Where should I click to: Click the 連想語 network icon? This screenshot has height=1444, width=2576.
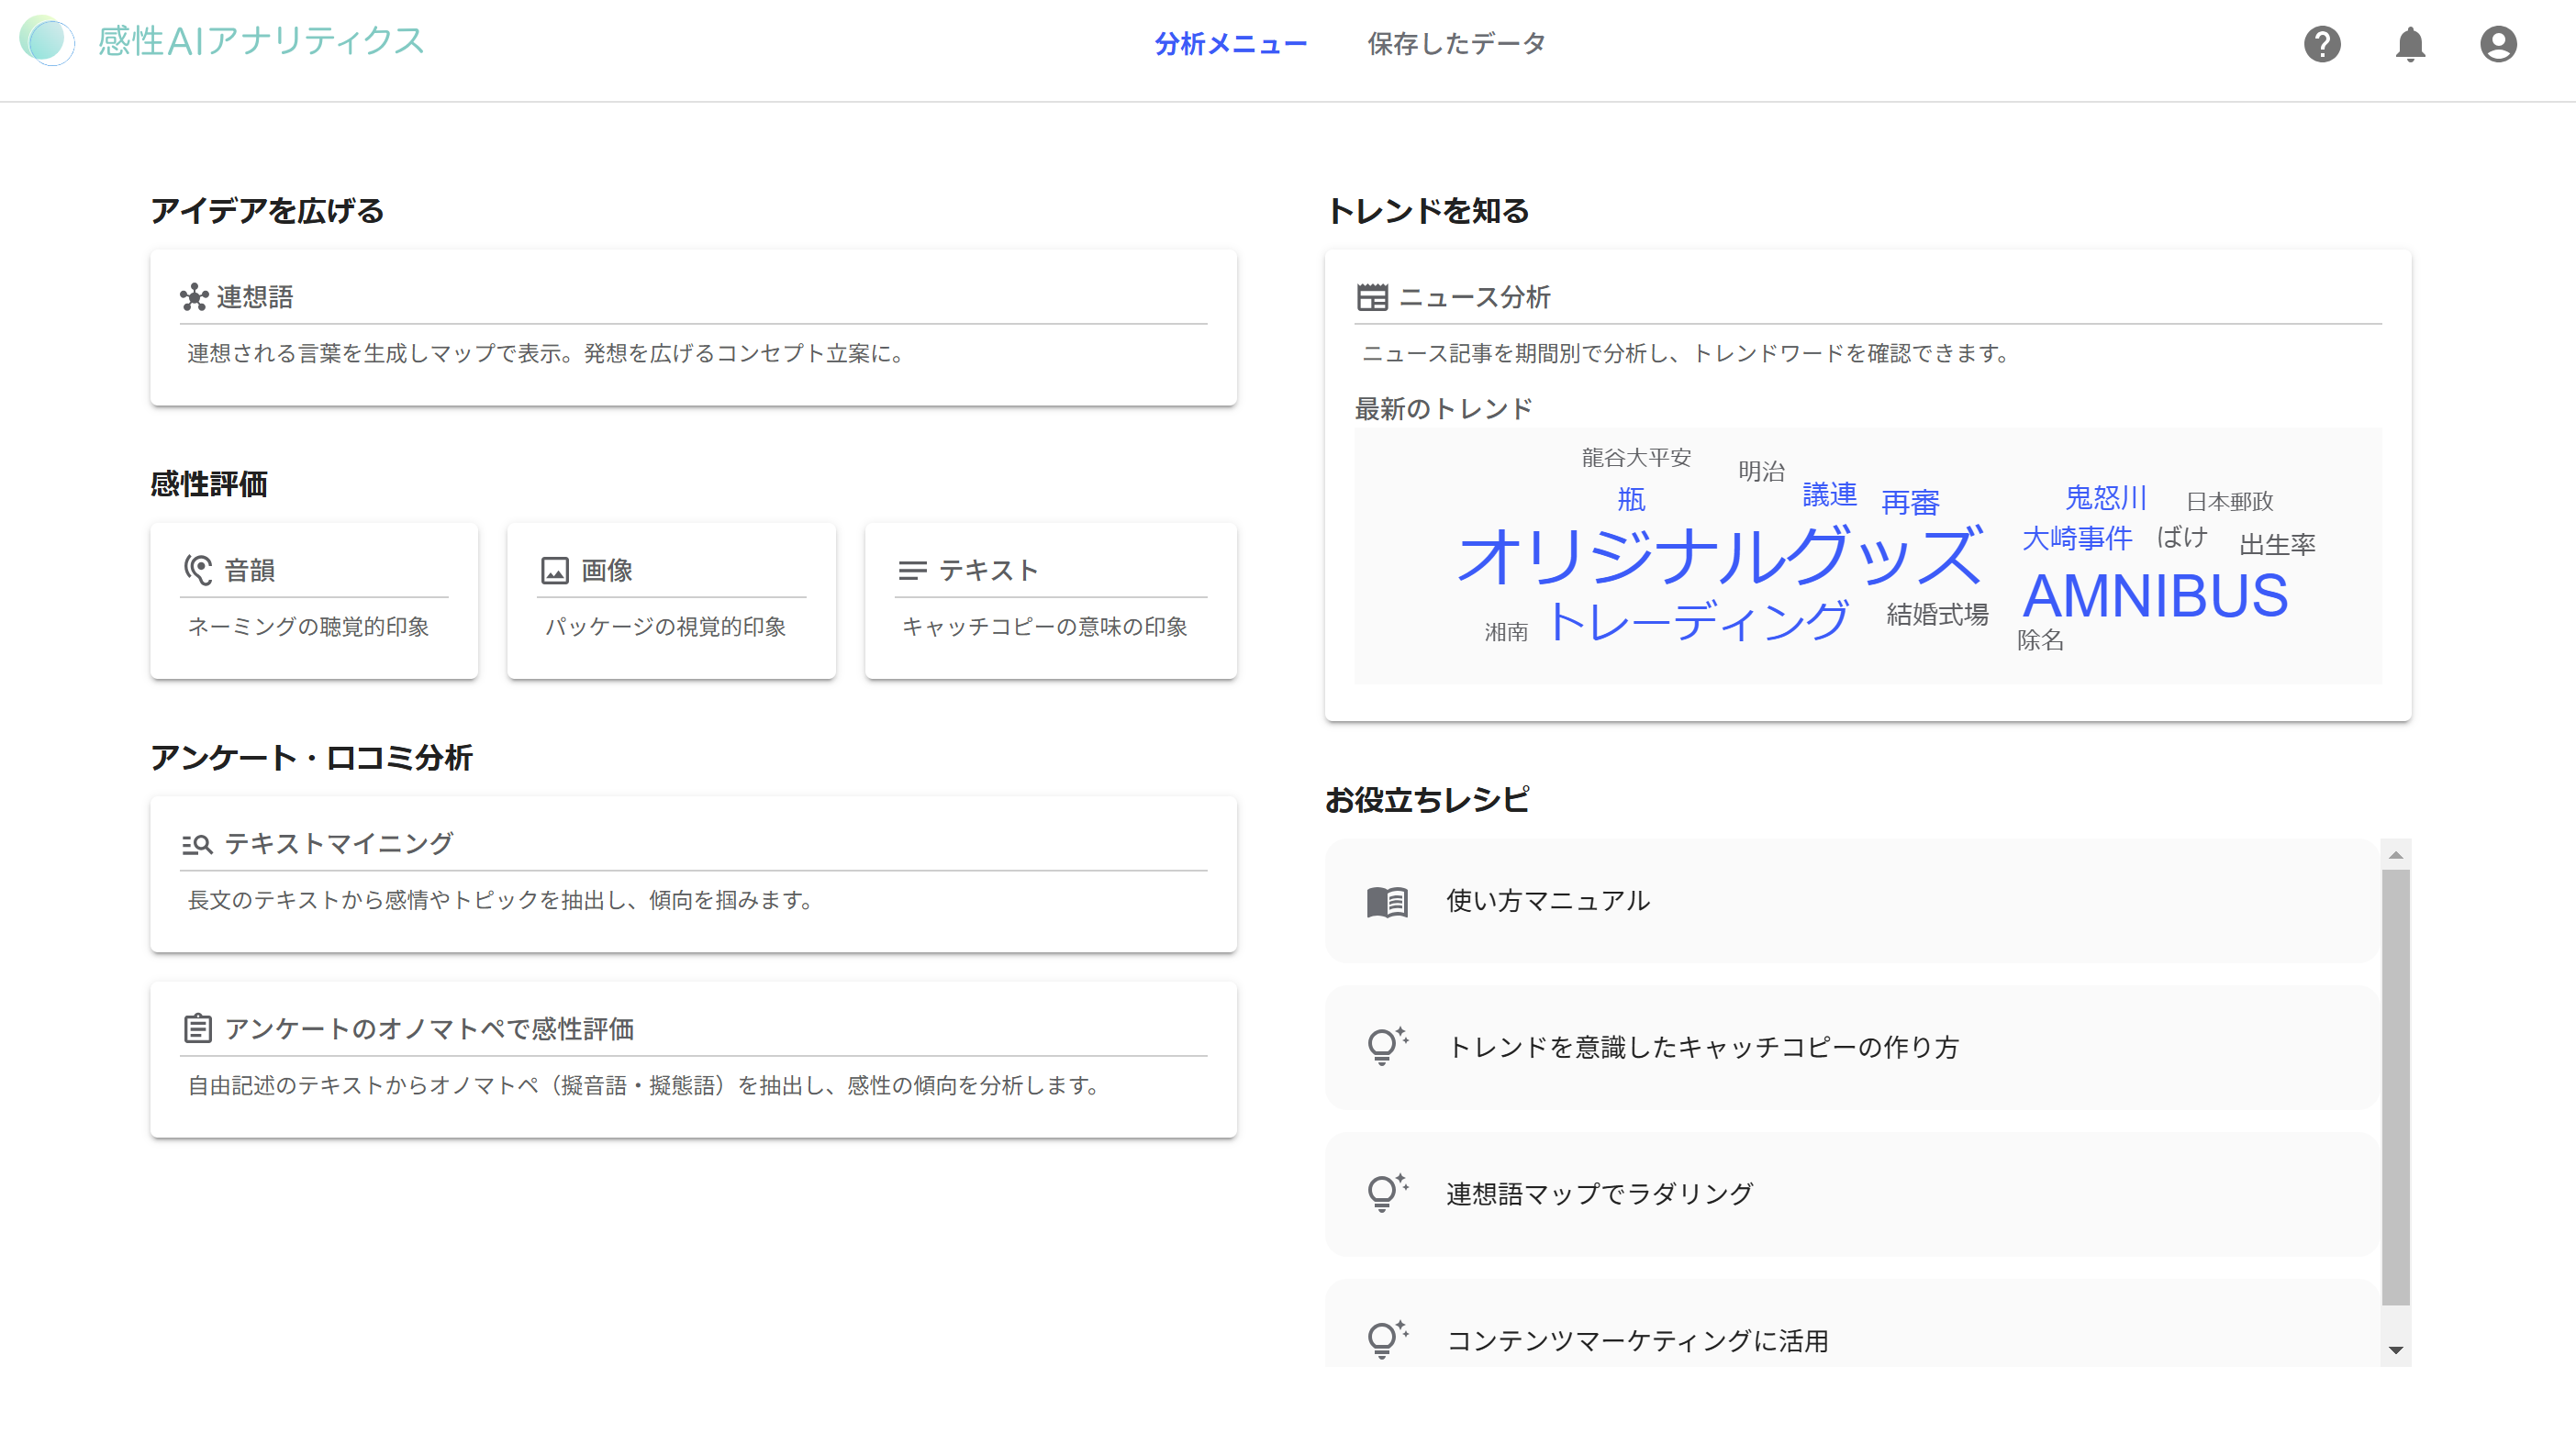(194, 297)
